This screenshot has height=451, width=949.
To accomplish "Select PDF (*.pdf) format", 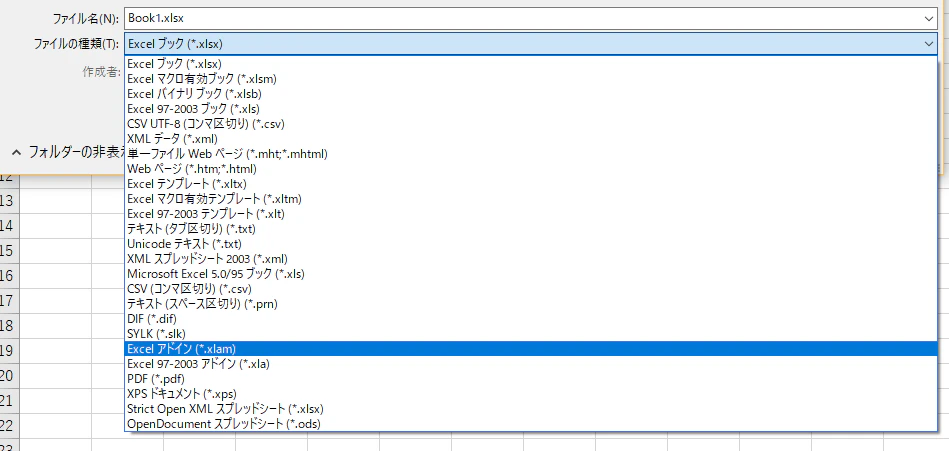I will pos(531,379).
